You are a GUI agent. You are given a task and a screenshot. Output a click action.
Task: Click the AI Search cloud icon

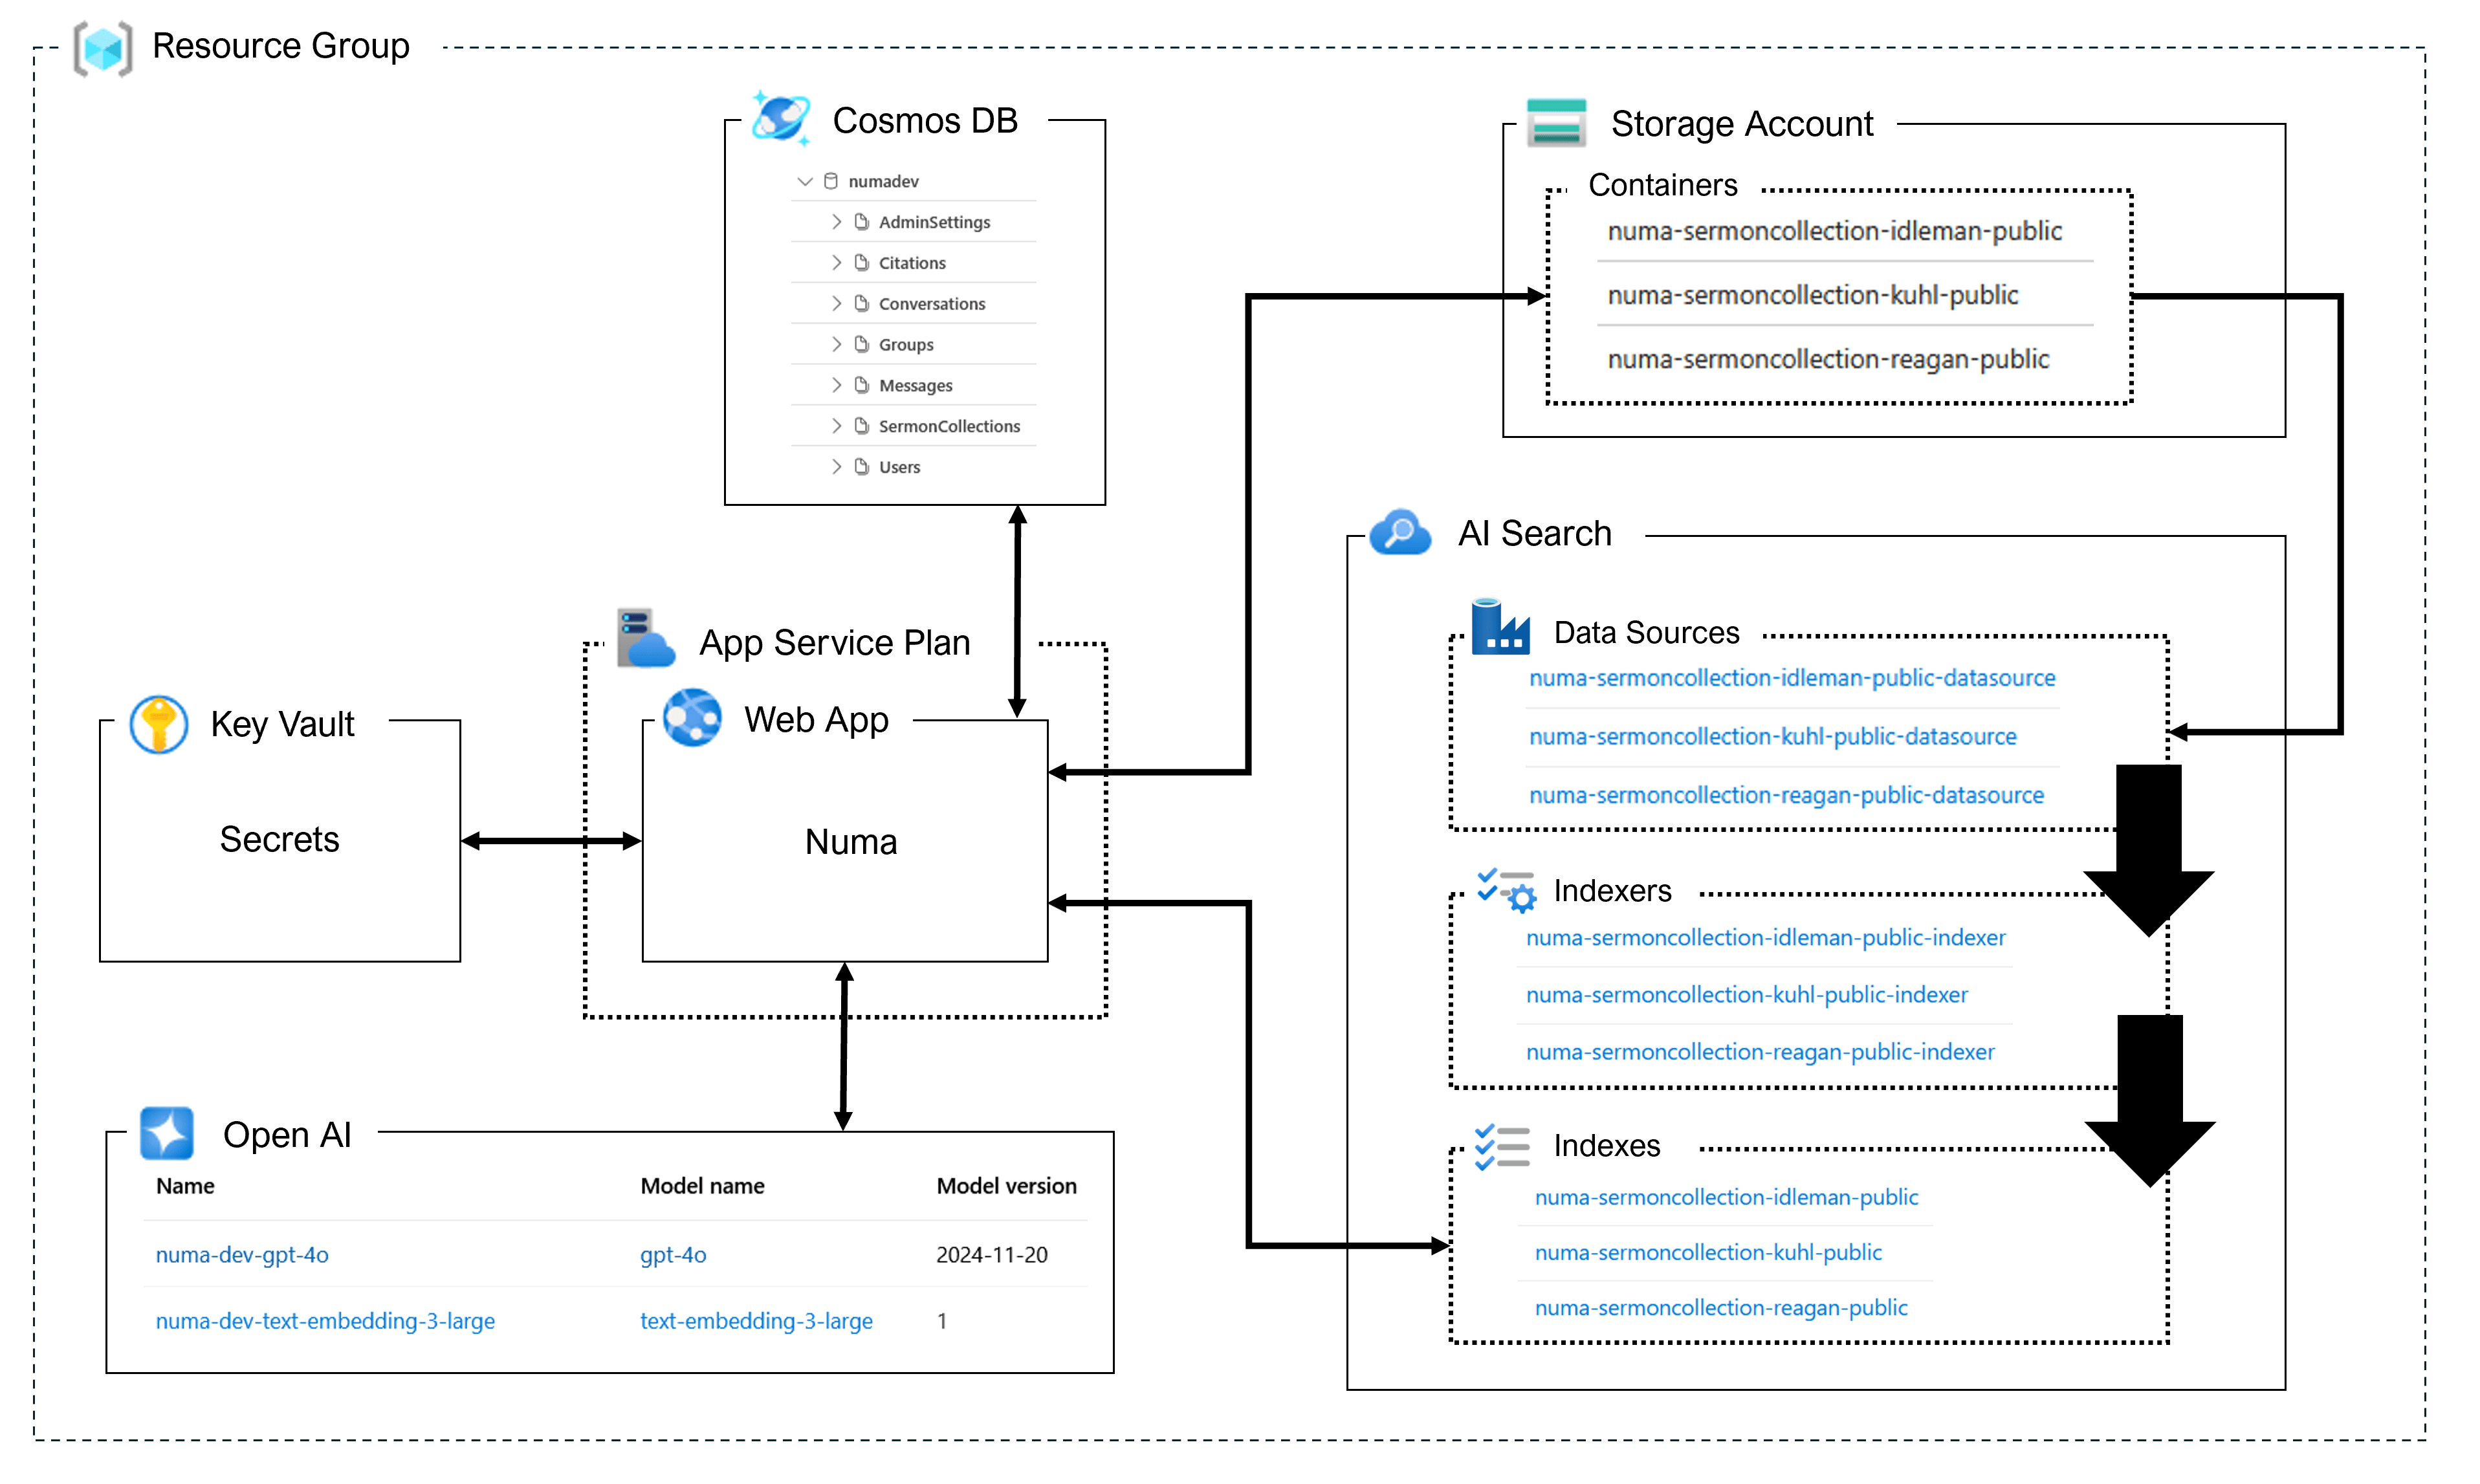click(1399, 531)
